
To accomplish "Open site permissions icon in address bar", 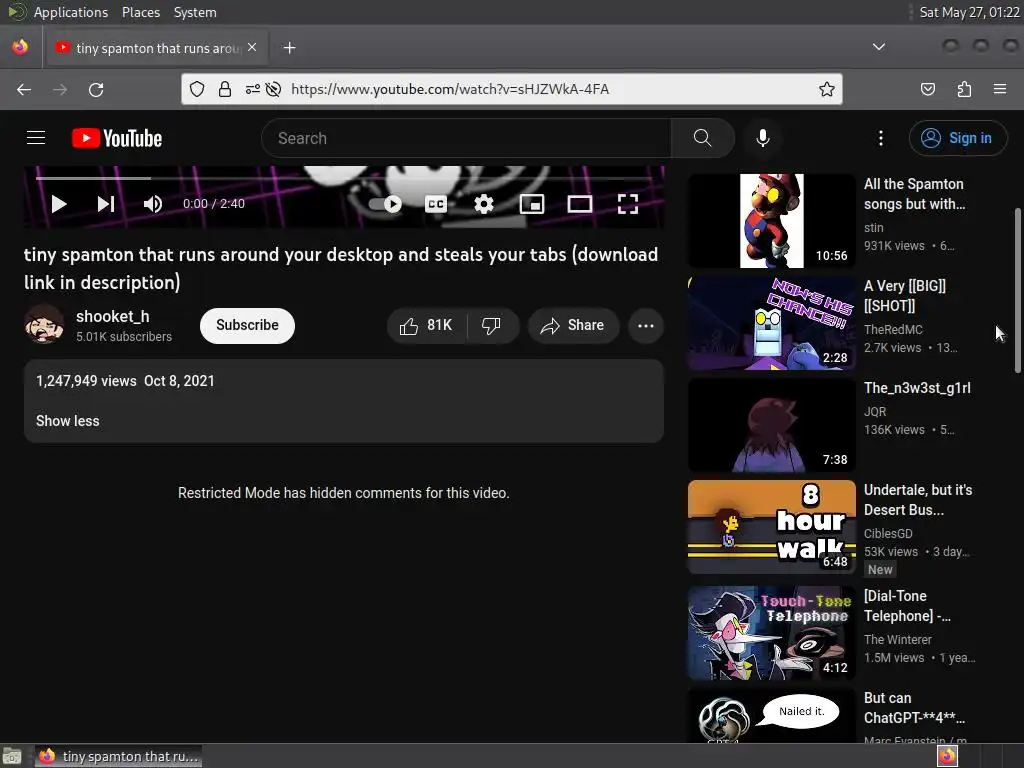I will click(253, 89).
